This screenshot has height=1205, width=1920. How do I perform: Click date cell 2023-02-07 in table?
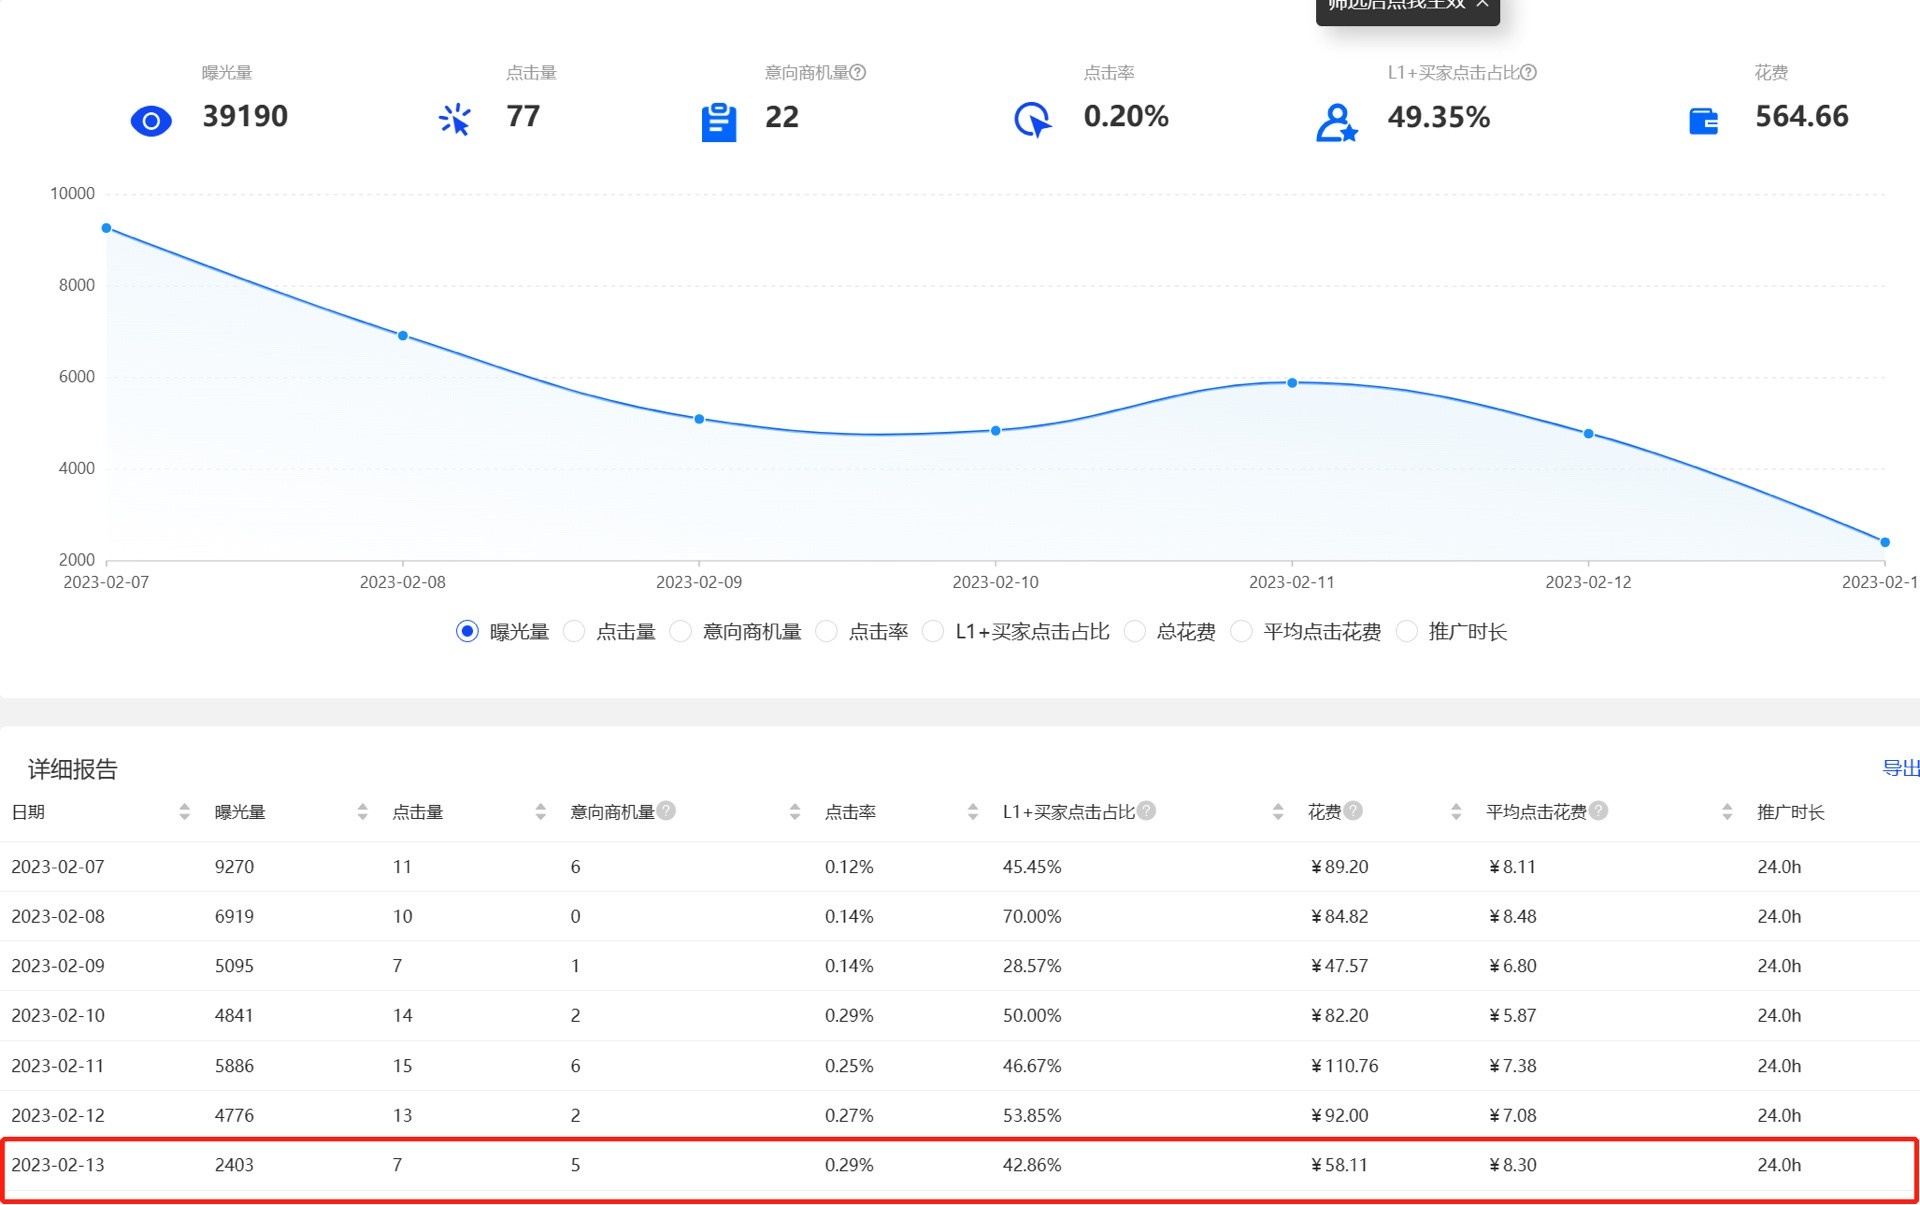coord(58,867)
